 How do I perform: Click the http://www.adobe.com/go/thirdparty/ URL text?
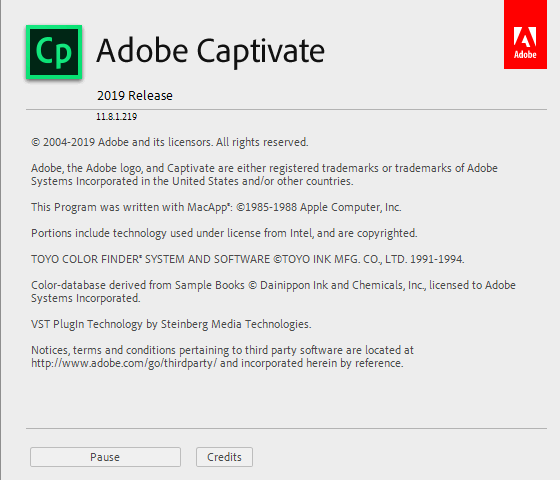(124, 363)
